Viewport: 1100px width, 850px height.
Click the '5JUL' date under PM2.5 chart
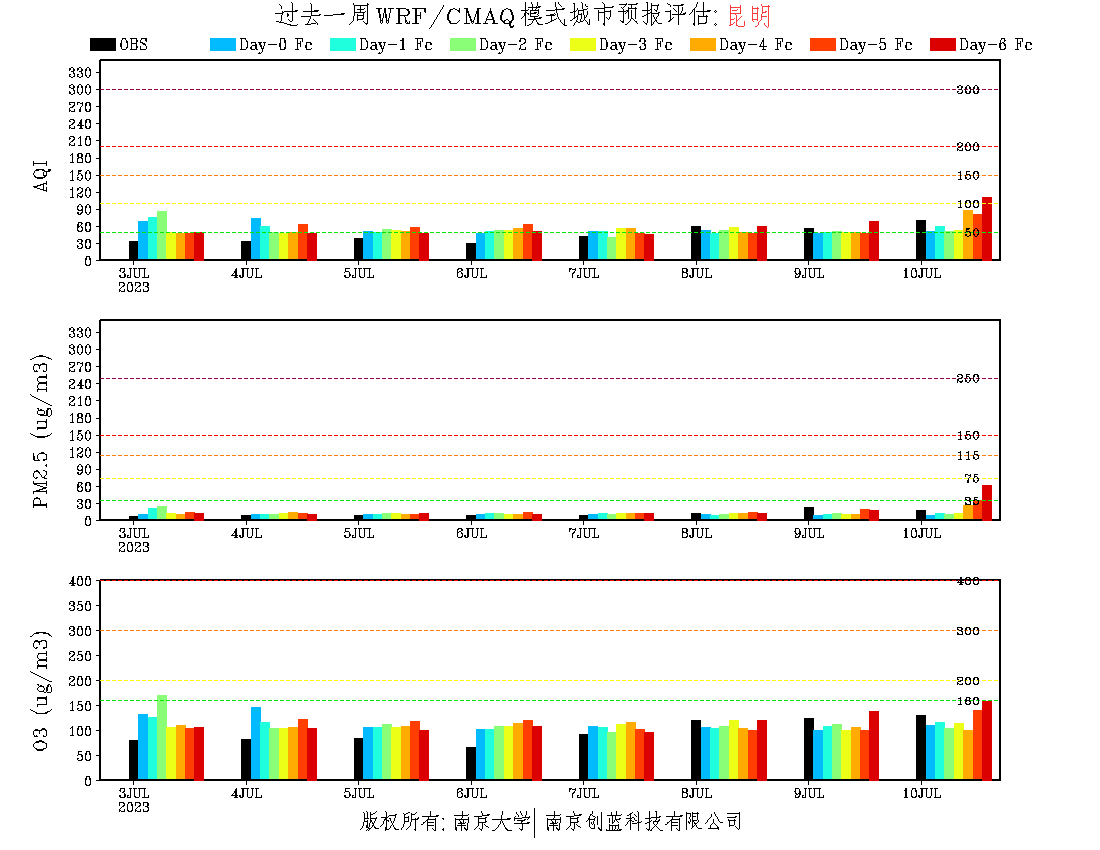tap(358, 534)
